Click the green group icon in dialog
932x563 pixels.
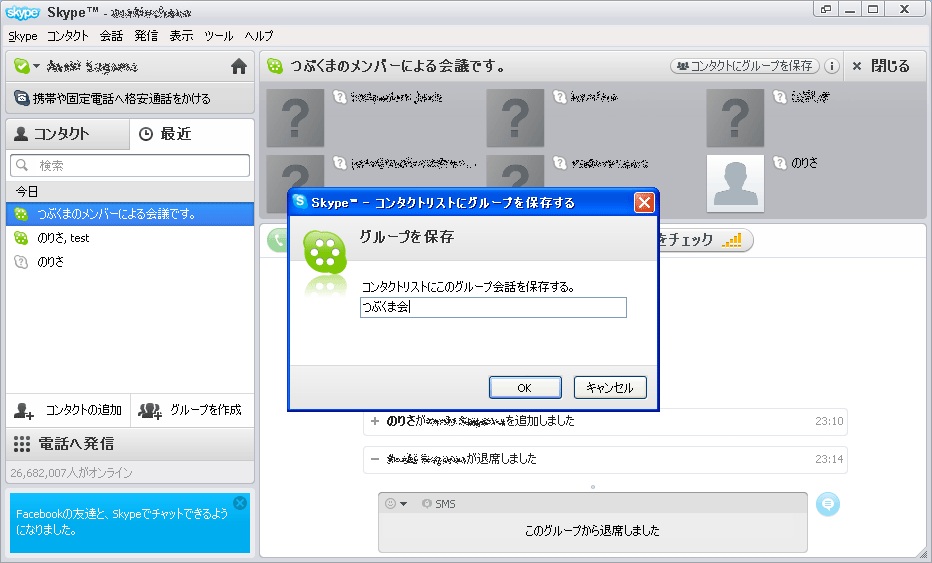pyautogui.click(x=325, y=253)
